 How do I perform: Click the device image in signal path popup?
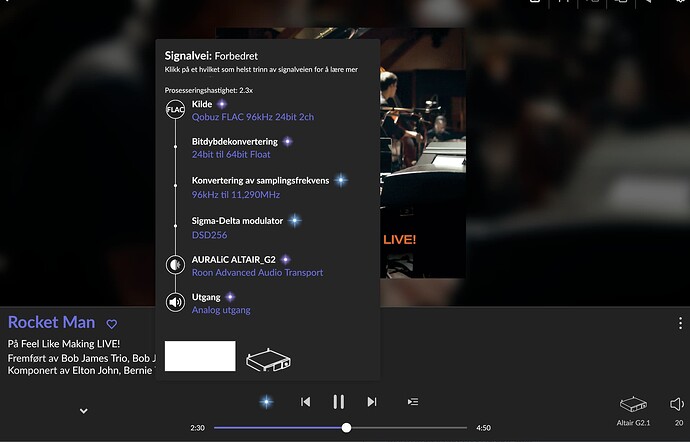pyautogui.click(x=268, y=360)
